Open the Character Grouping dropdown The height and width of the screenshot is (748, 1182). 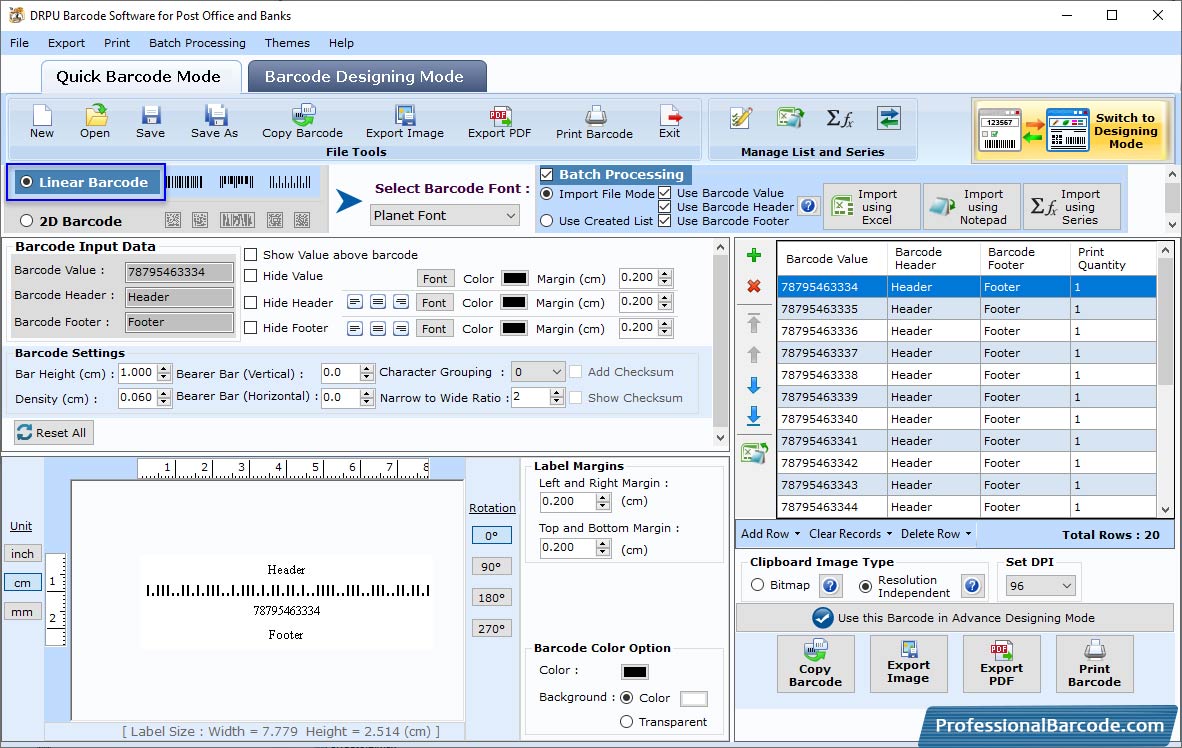(x=537, y=372)
